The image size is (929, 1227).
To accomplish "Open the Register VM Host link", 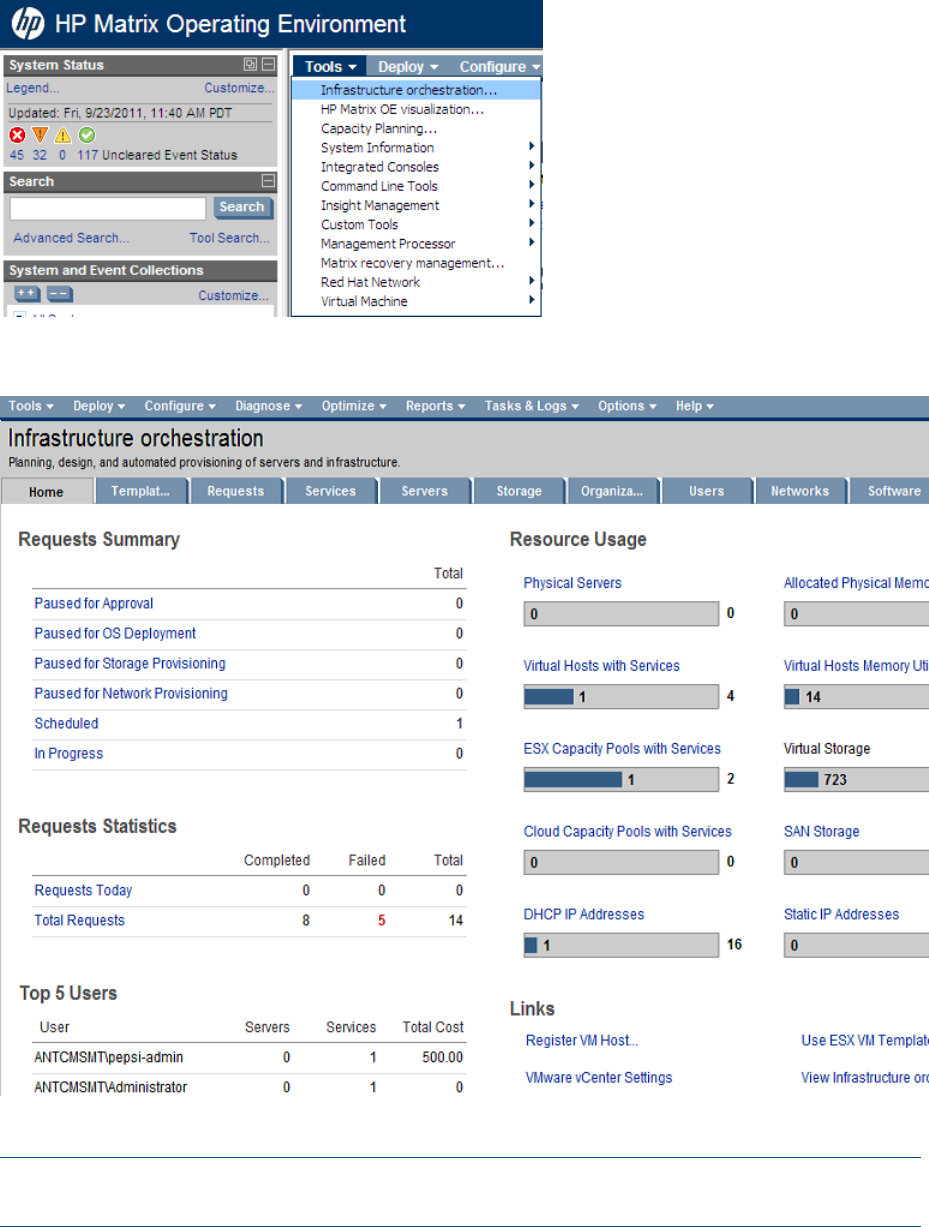I will [x=581, y=1041].
